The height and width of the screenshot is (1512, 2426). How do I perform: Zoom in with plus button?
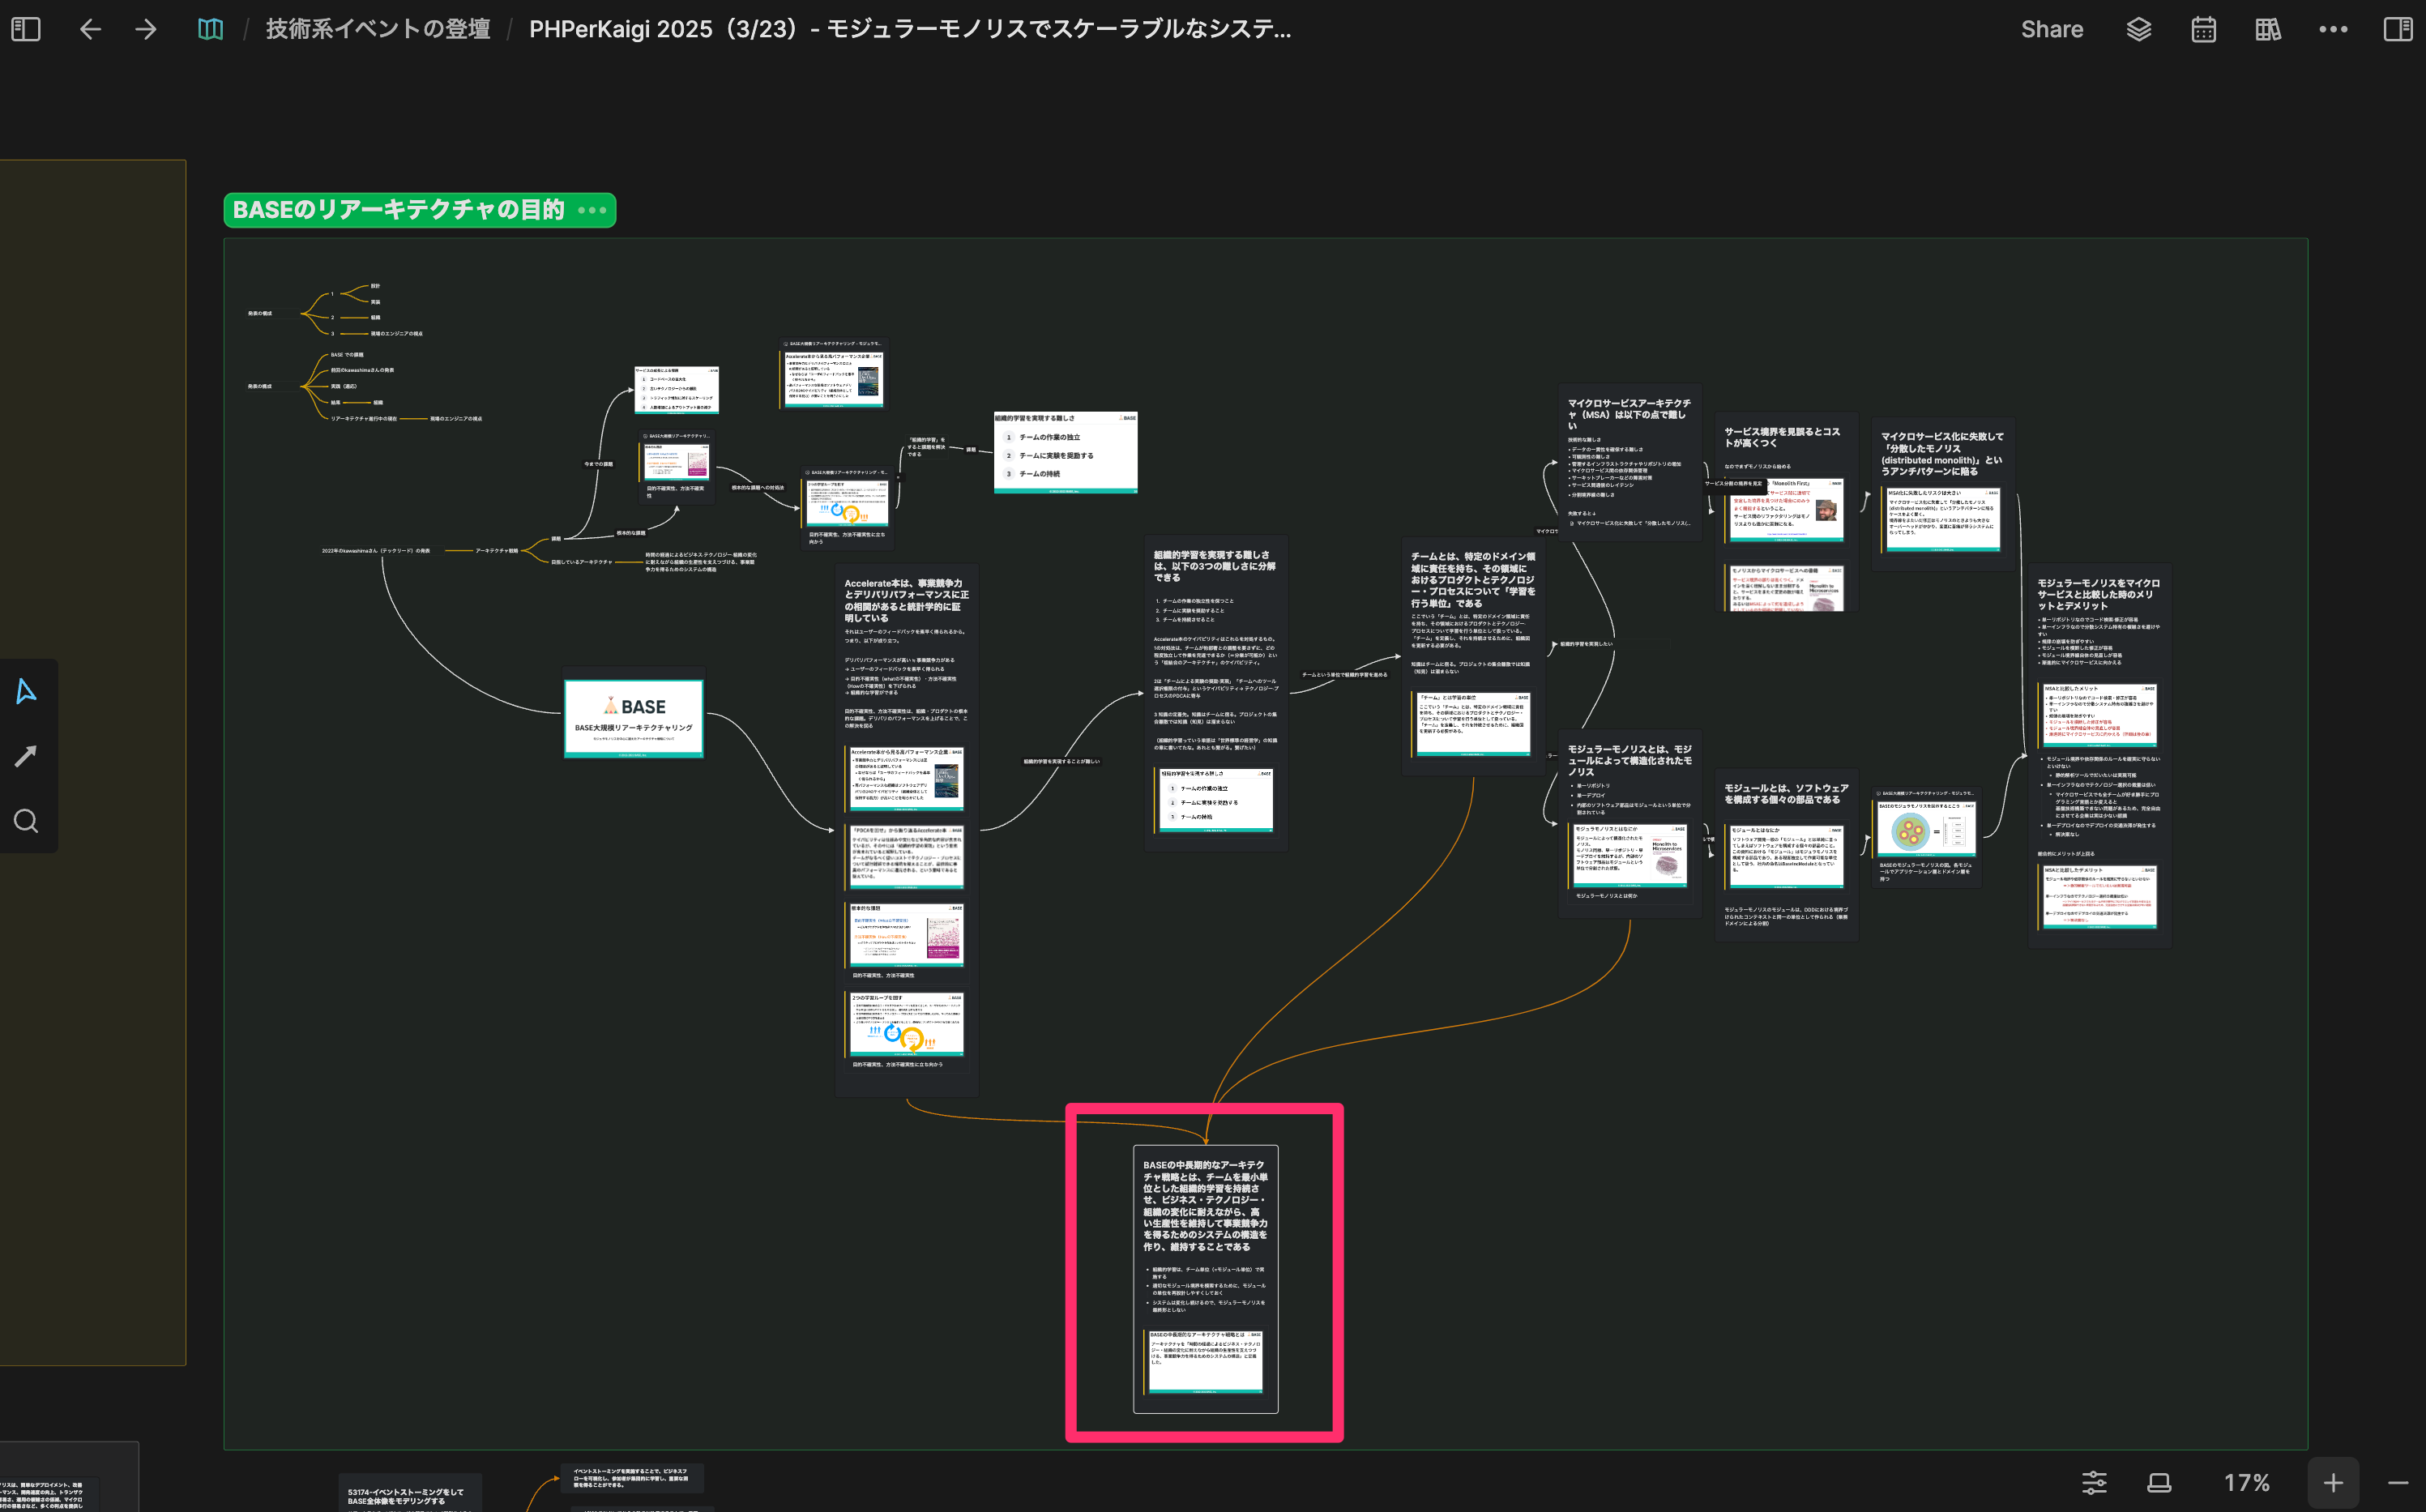click(x=2333, y=1482)
